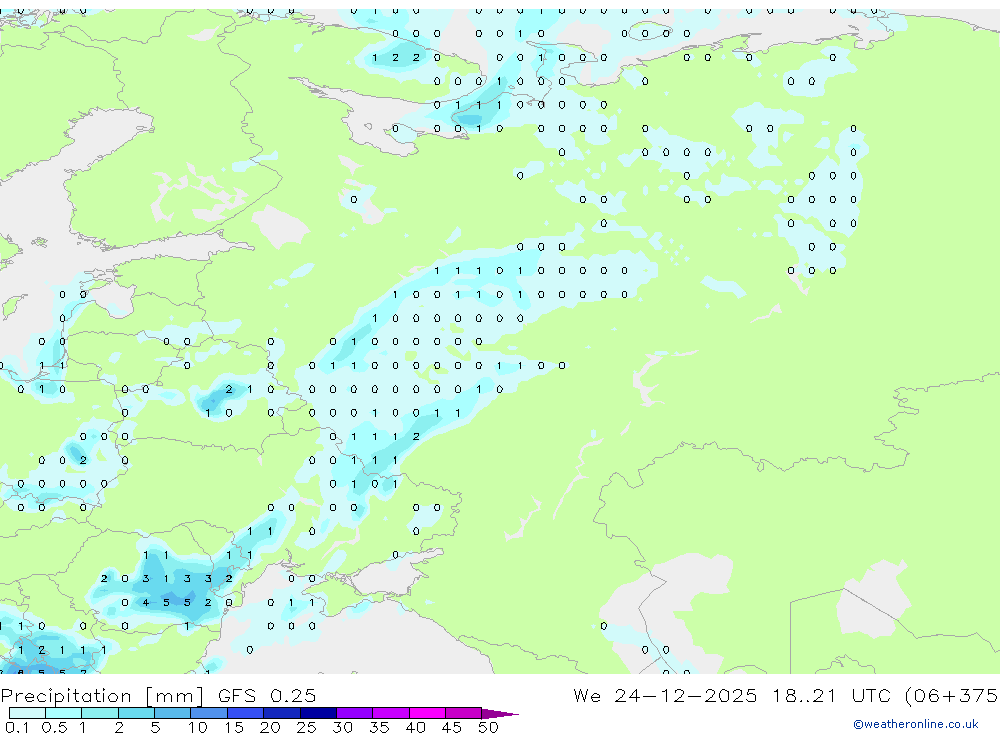
Task: Select the 0.1–0.5 mm lightest cyan legend swatch
Action: pos(27,713)
